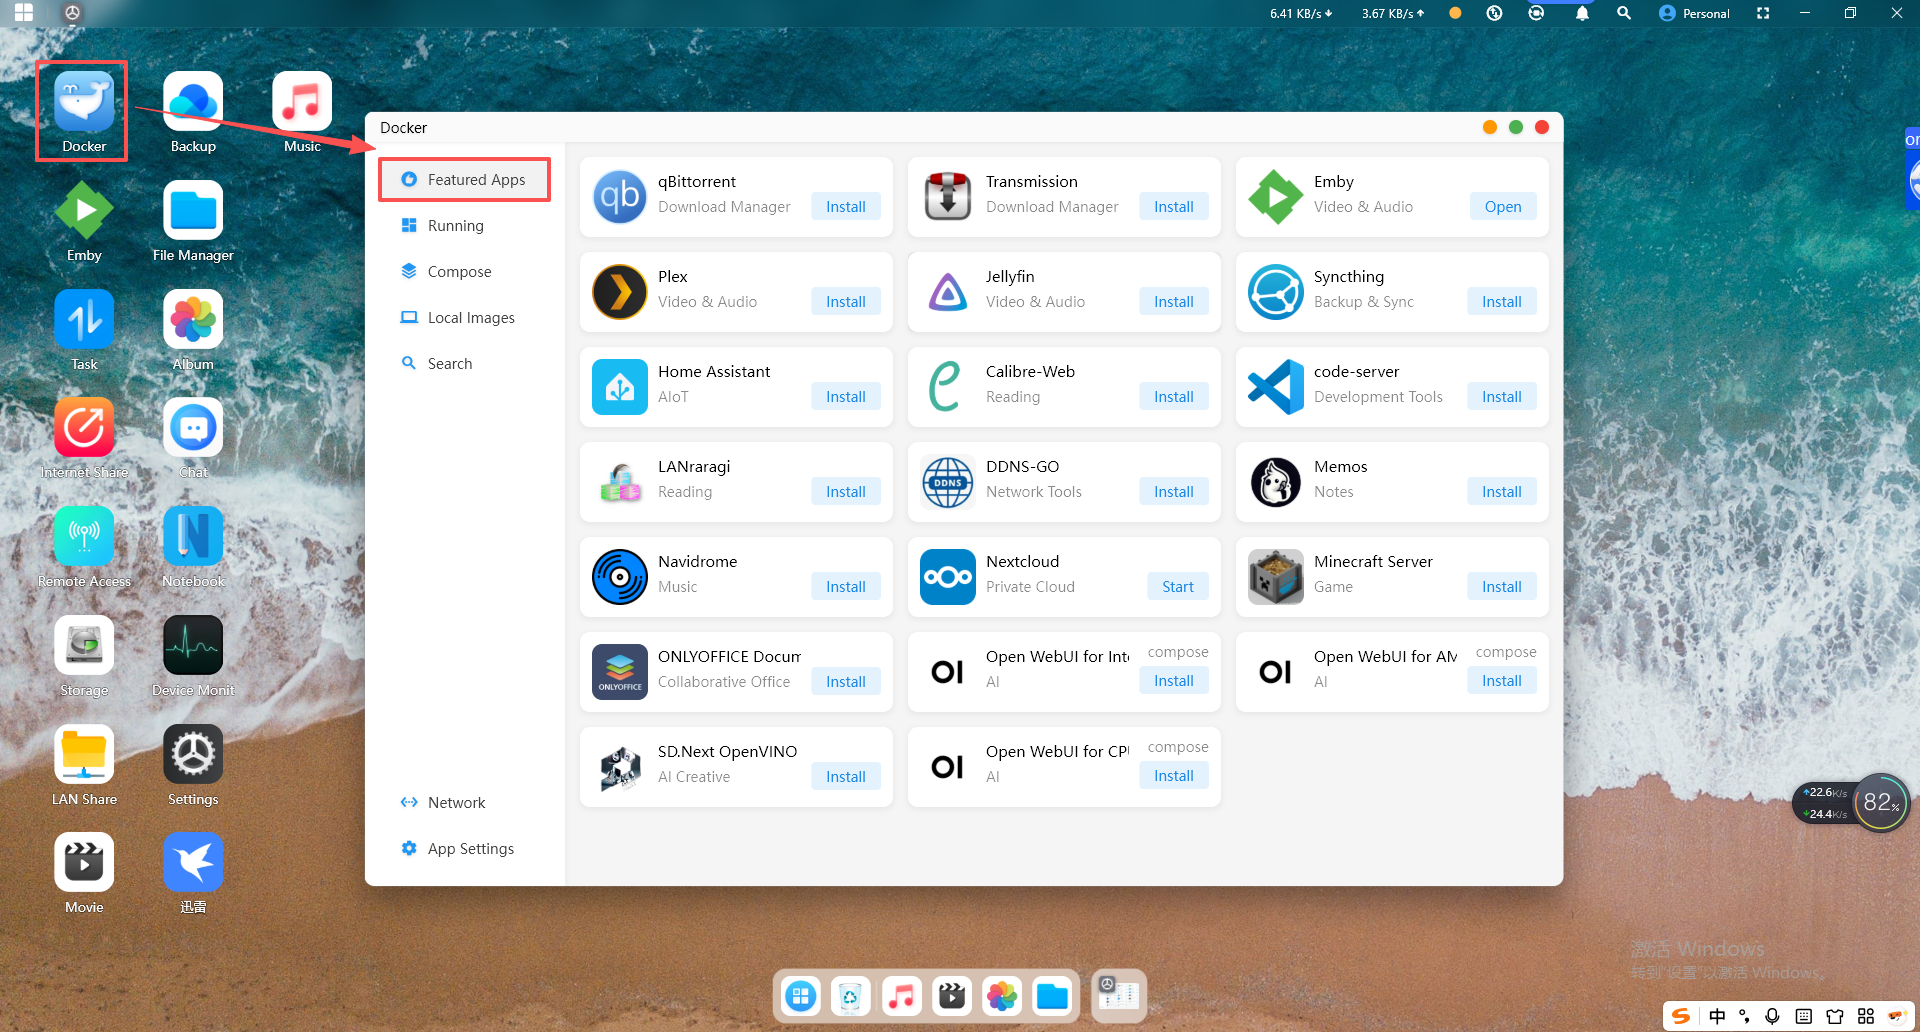The height and width of the screenshot is (1032, 1920).
Task: Install ONLYOFFICE Document Server
Action: coord(846,682)
